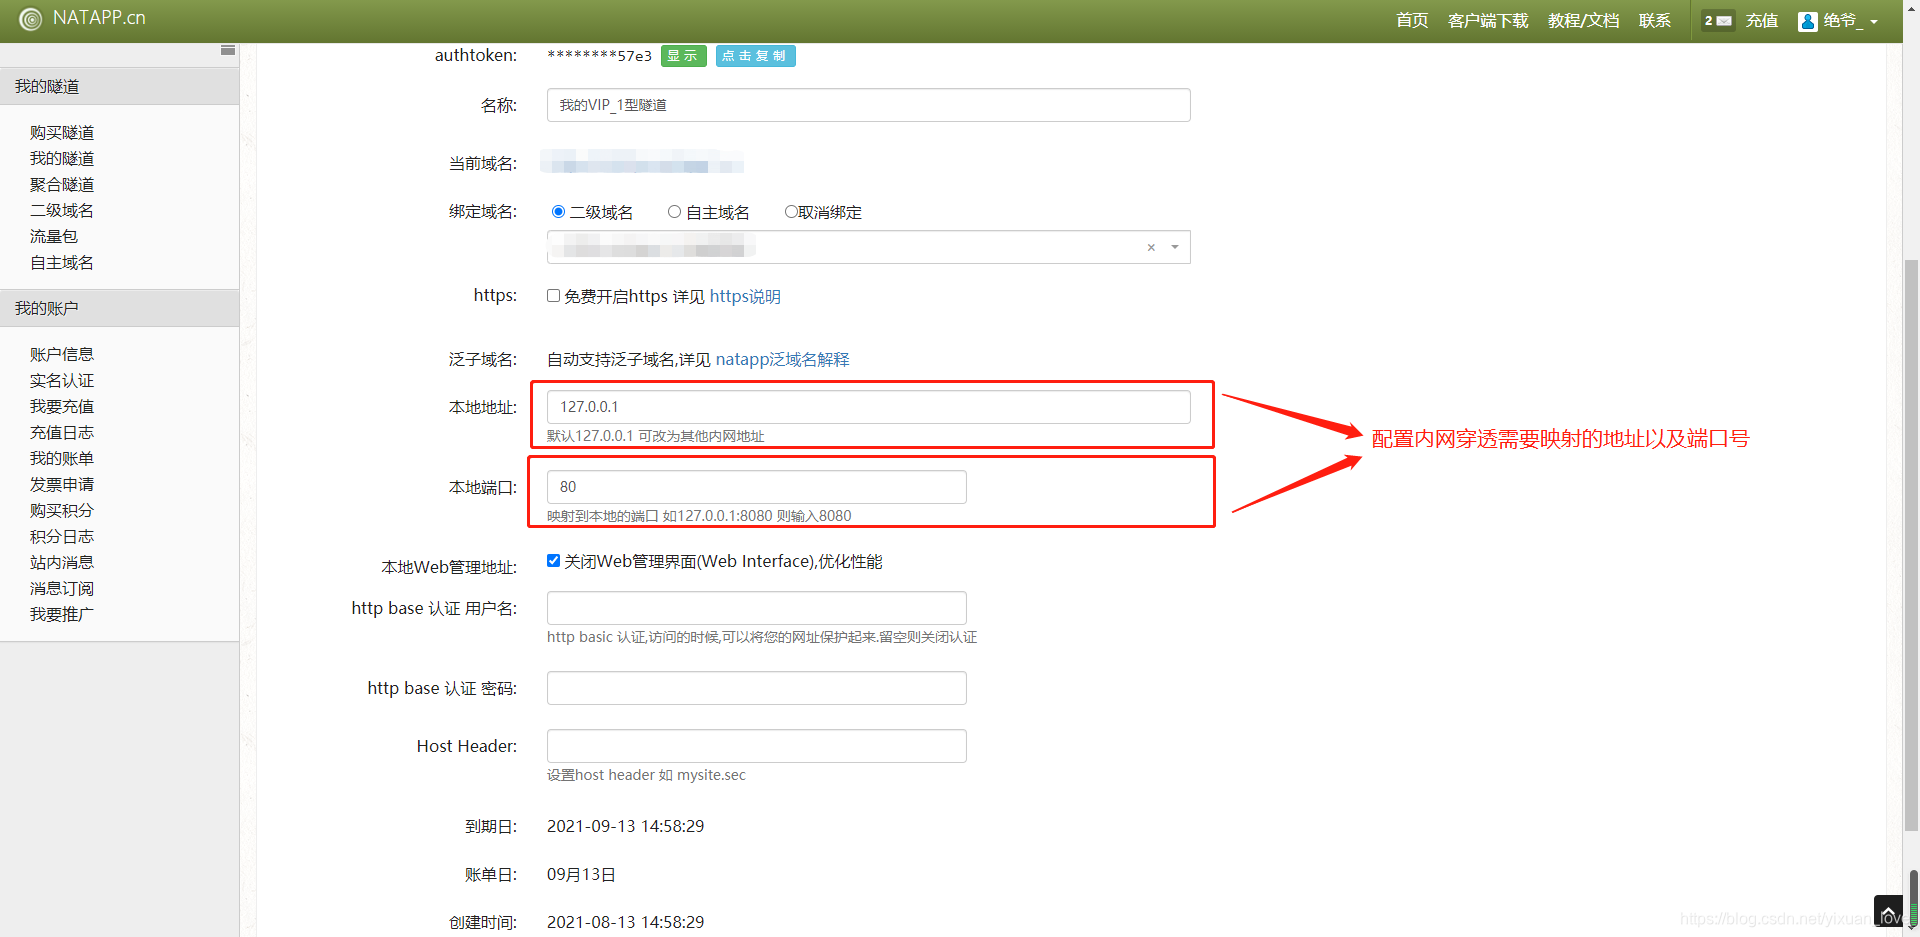Click 我的账户 sidebar section header
1920x937 pixels.
coord(120,308)
